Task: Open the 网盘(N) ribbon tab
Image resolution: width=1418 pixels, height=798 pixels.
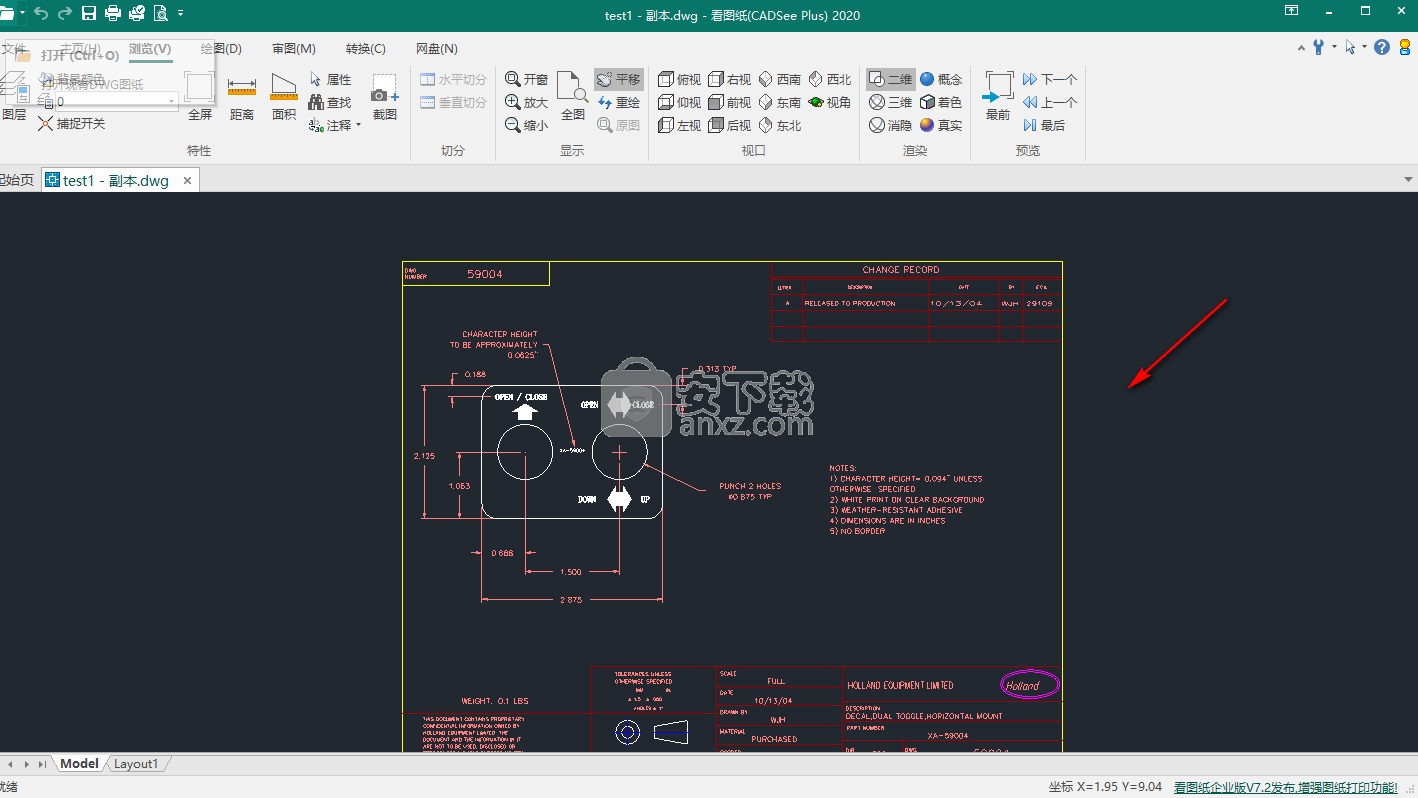Action: (x=437, y=48)
